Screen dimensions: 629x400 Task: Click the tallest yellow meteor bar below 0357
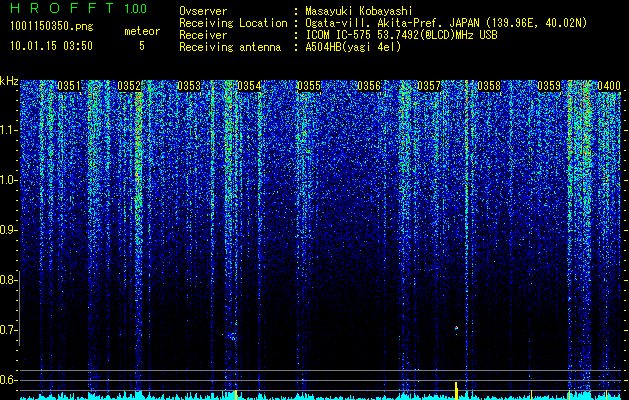pos(456,391)
